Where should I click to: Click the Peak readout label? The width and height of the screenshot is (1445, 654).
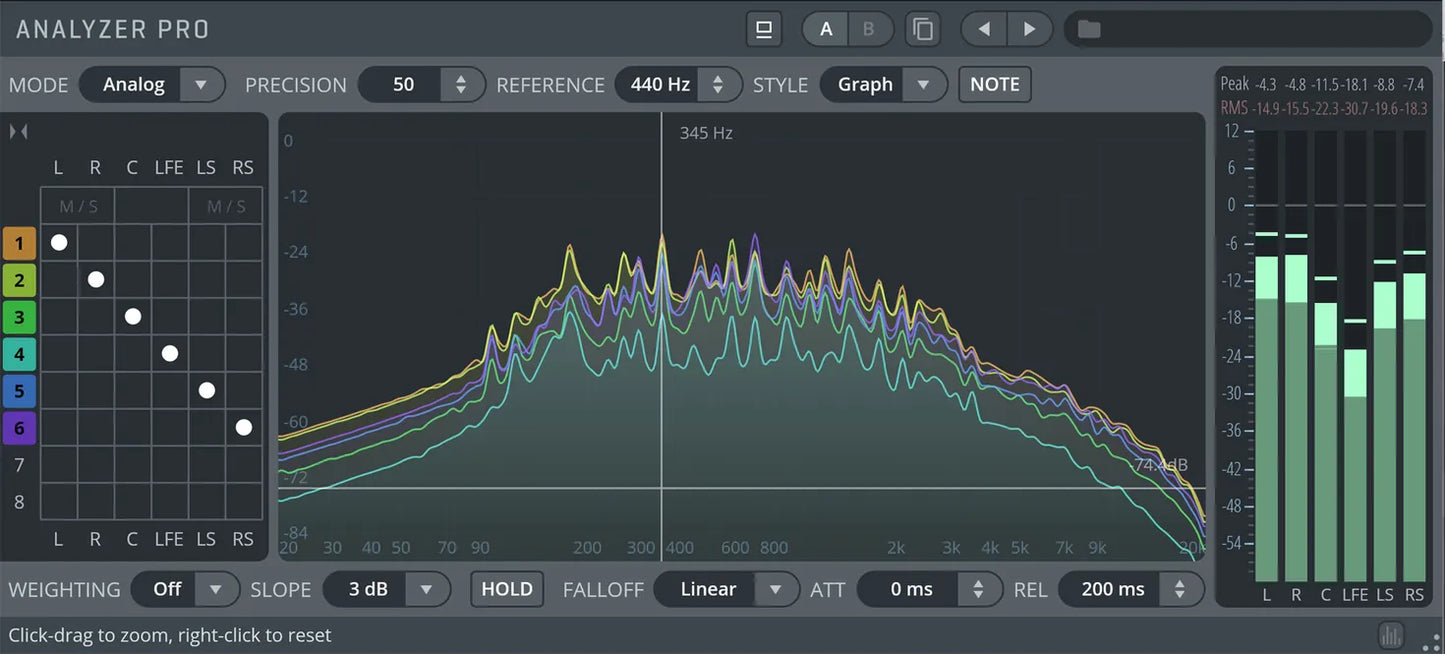coord(1235,84)
